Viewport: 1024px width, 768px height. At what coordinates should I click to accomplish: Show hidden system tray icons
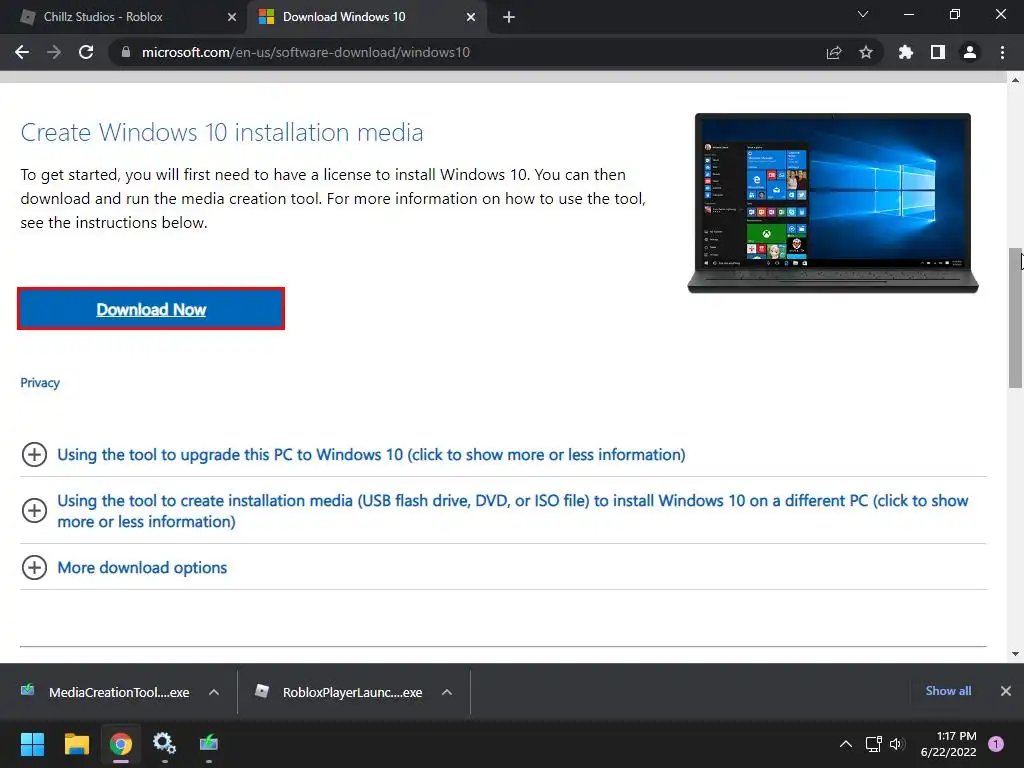846,744
